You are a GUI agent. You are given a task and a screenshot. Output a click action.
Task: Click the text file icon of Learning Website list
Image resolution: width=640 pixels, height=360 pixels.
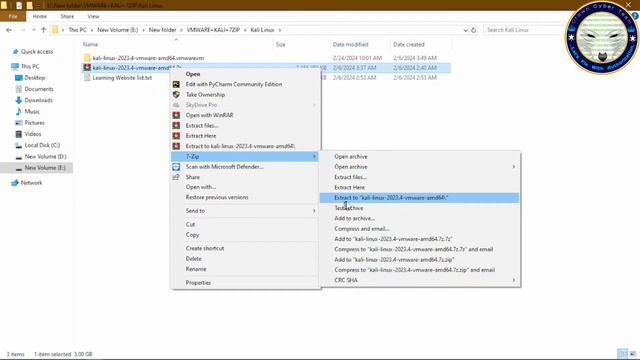coord(87,78)
